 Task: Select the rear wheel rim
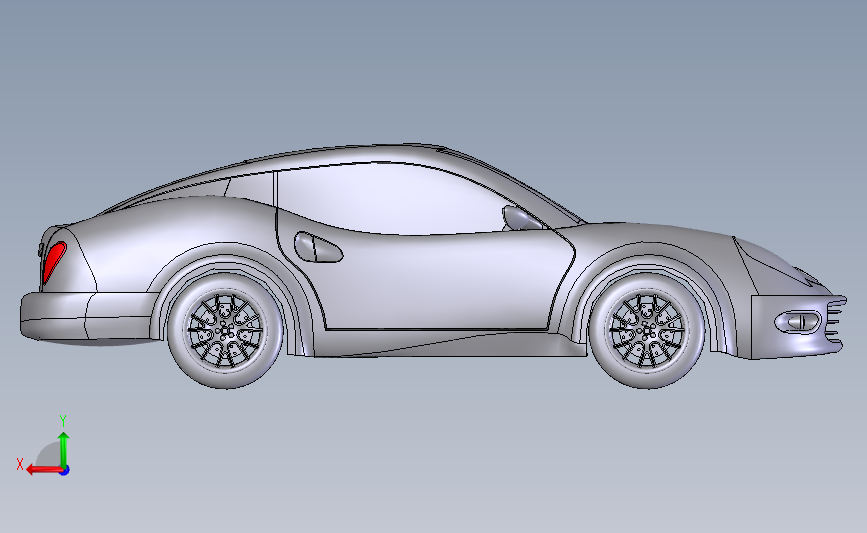[x=225, y=331]
